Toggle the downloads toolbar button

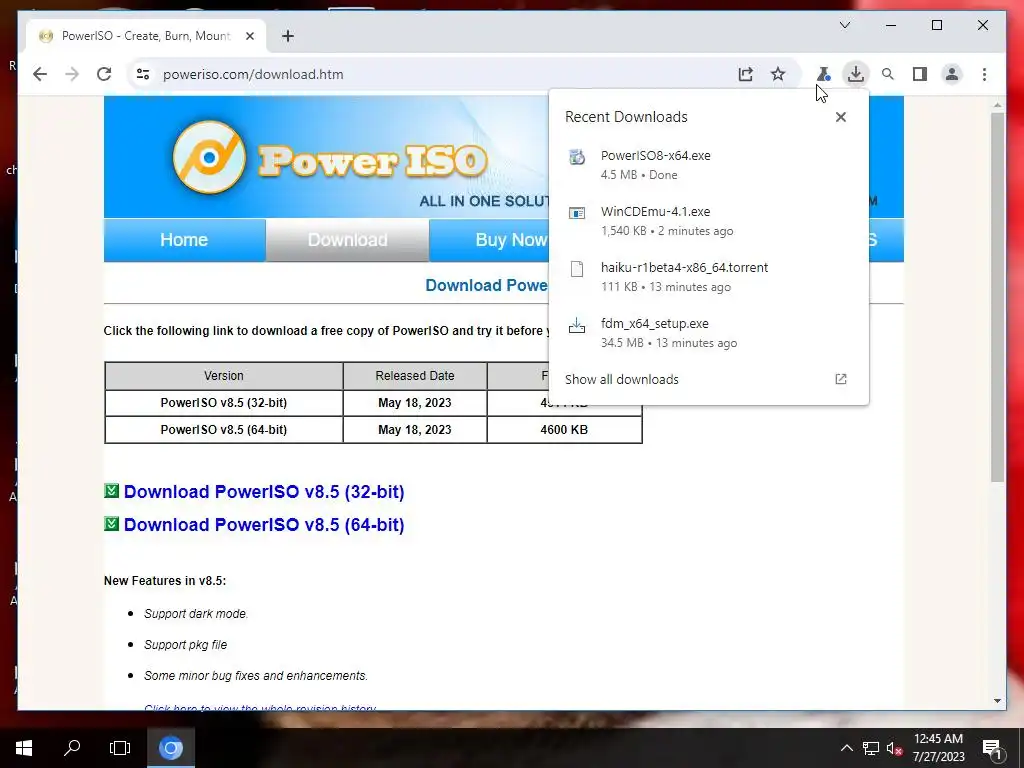[x=855, y=74]
